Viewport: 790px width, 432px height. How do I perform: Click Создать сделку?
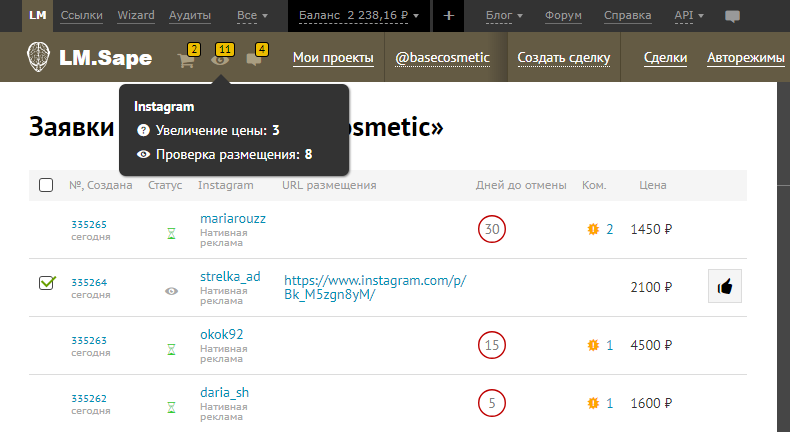pos(564,57)
